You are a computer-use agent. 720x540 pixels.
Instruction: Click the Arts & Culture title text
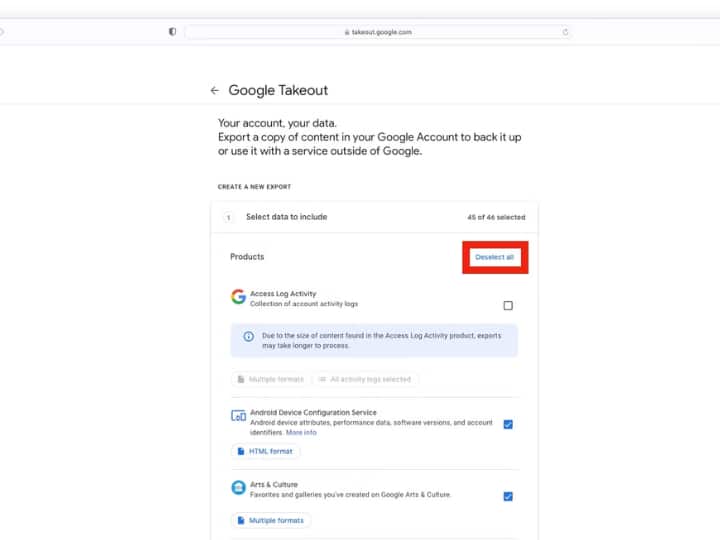click(274, 484)
